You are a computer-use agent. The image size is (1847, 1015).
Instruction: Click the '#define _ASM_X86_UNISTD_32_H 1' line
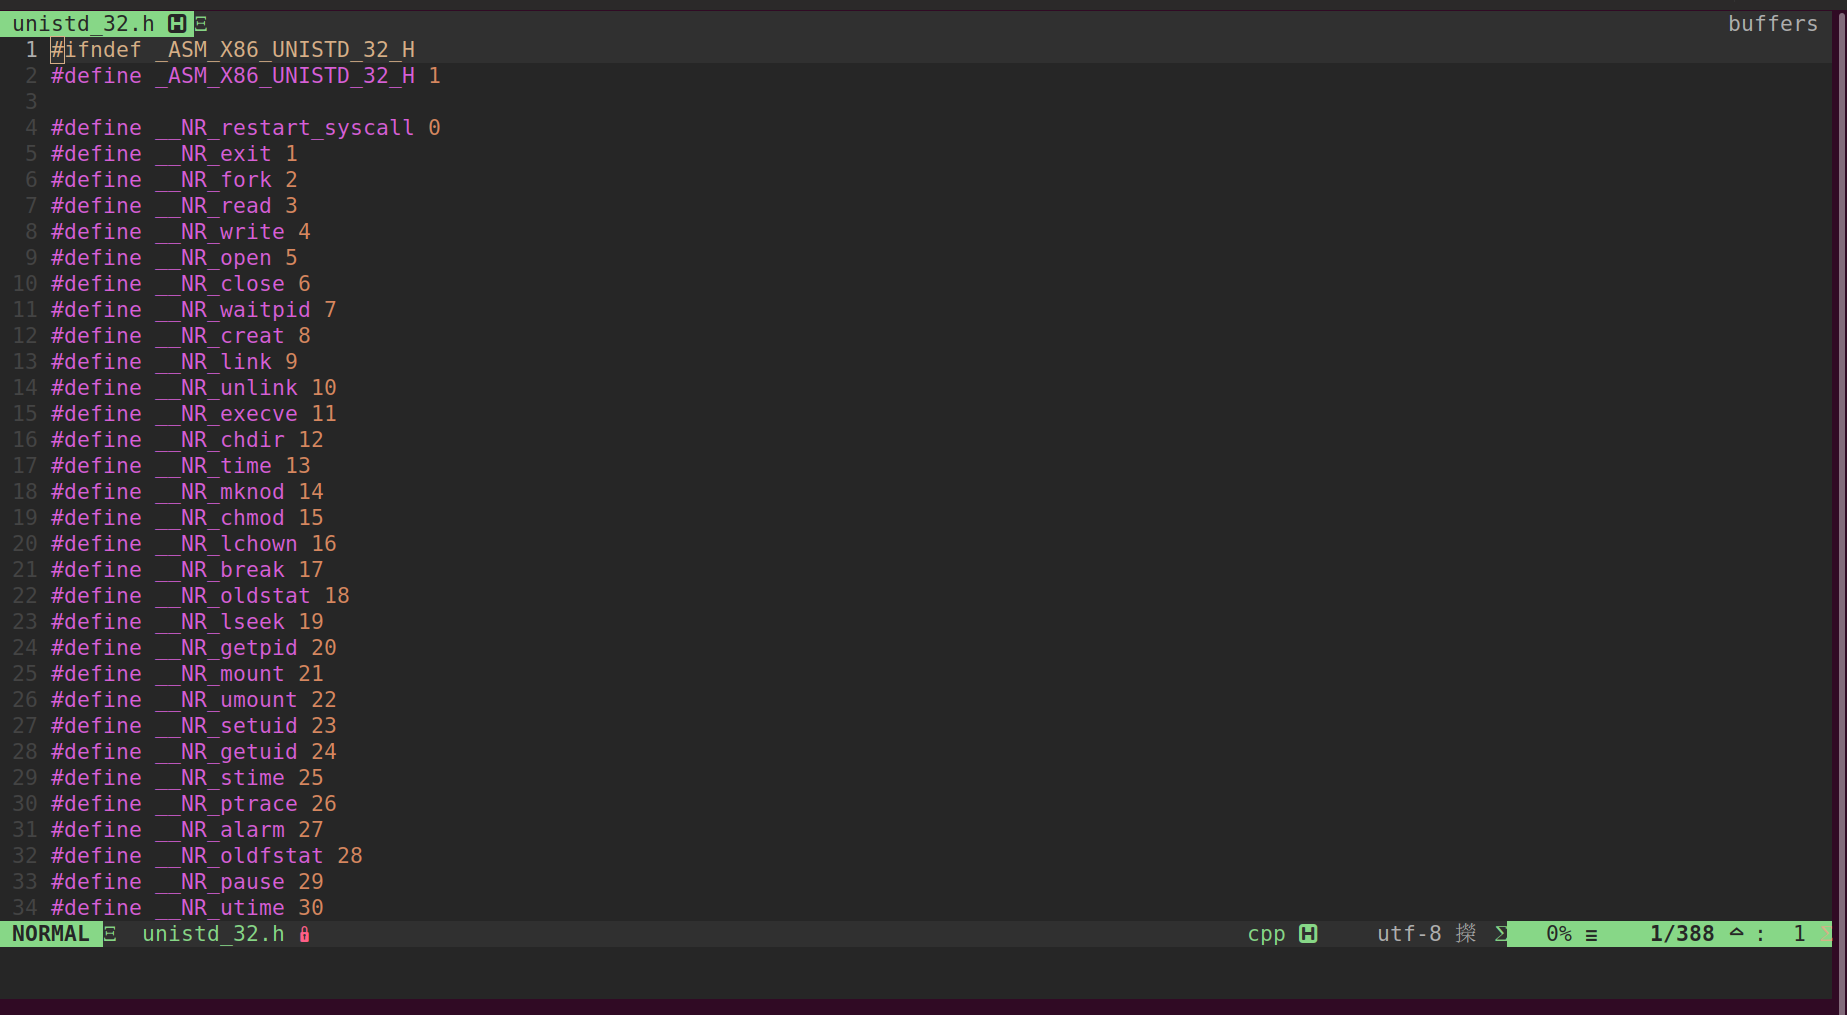(246, 76)
